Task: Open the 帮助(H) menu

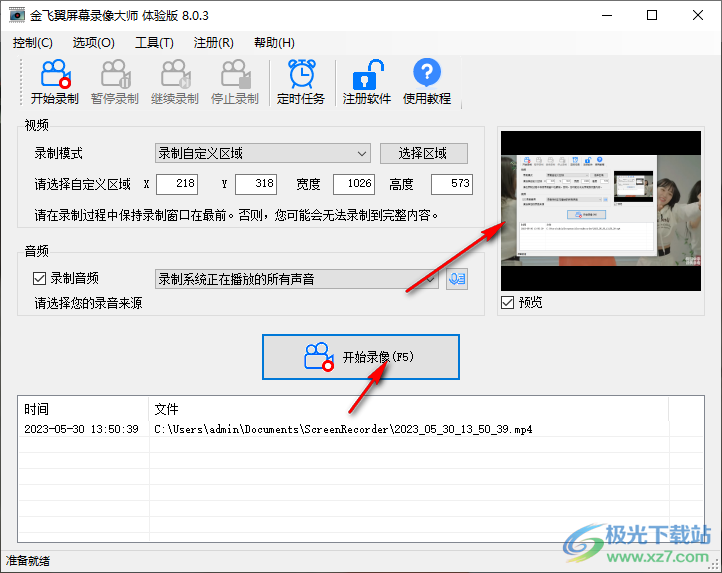Action: [274, 43]
